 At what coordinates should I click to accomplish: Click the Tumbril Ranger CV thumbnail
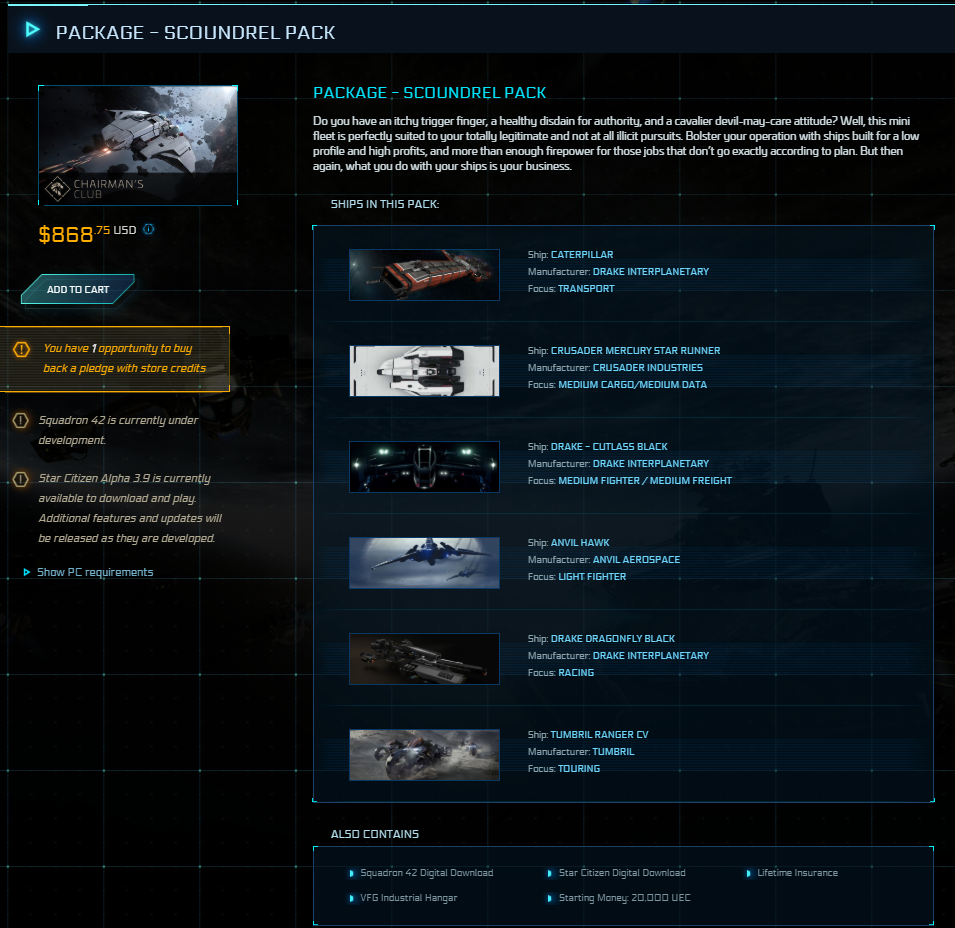[x=424, y=755]
